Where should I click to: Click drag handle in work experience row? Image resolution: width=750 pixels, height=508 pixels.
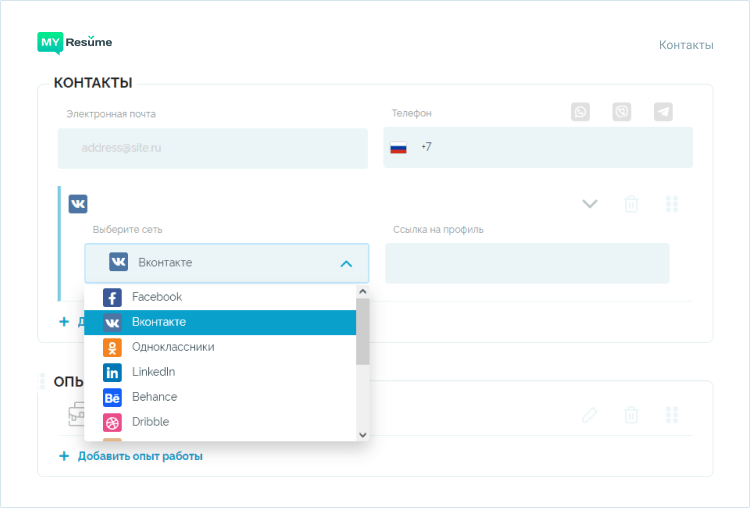[672, 414]
